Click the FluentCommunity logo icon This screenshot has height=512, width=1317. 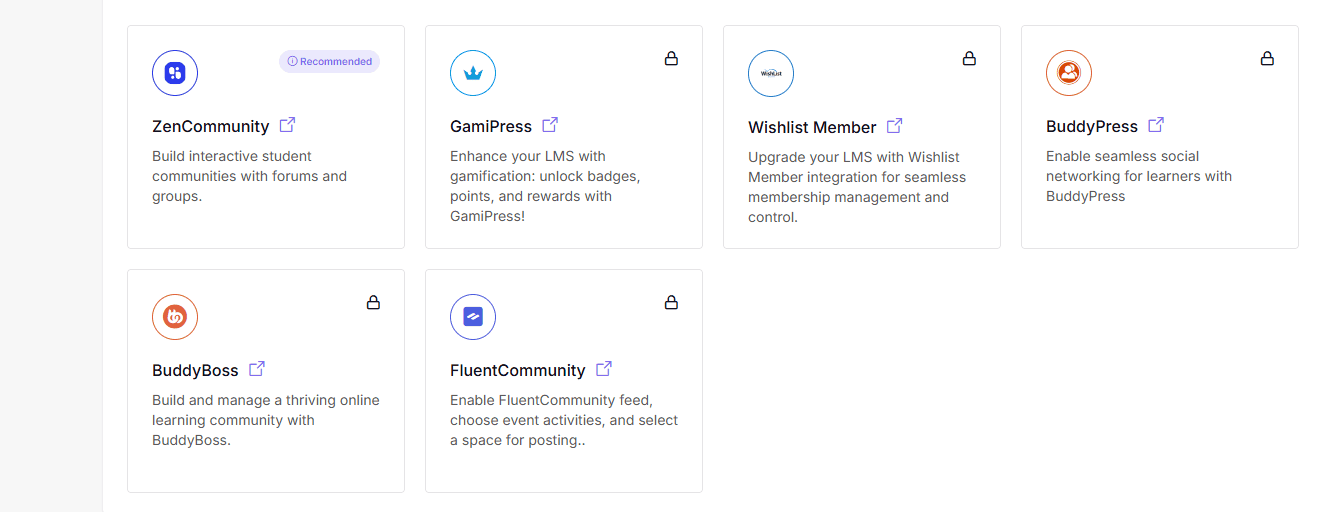473,317
